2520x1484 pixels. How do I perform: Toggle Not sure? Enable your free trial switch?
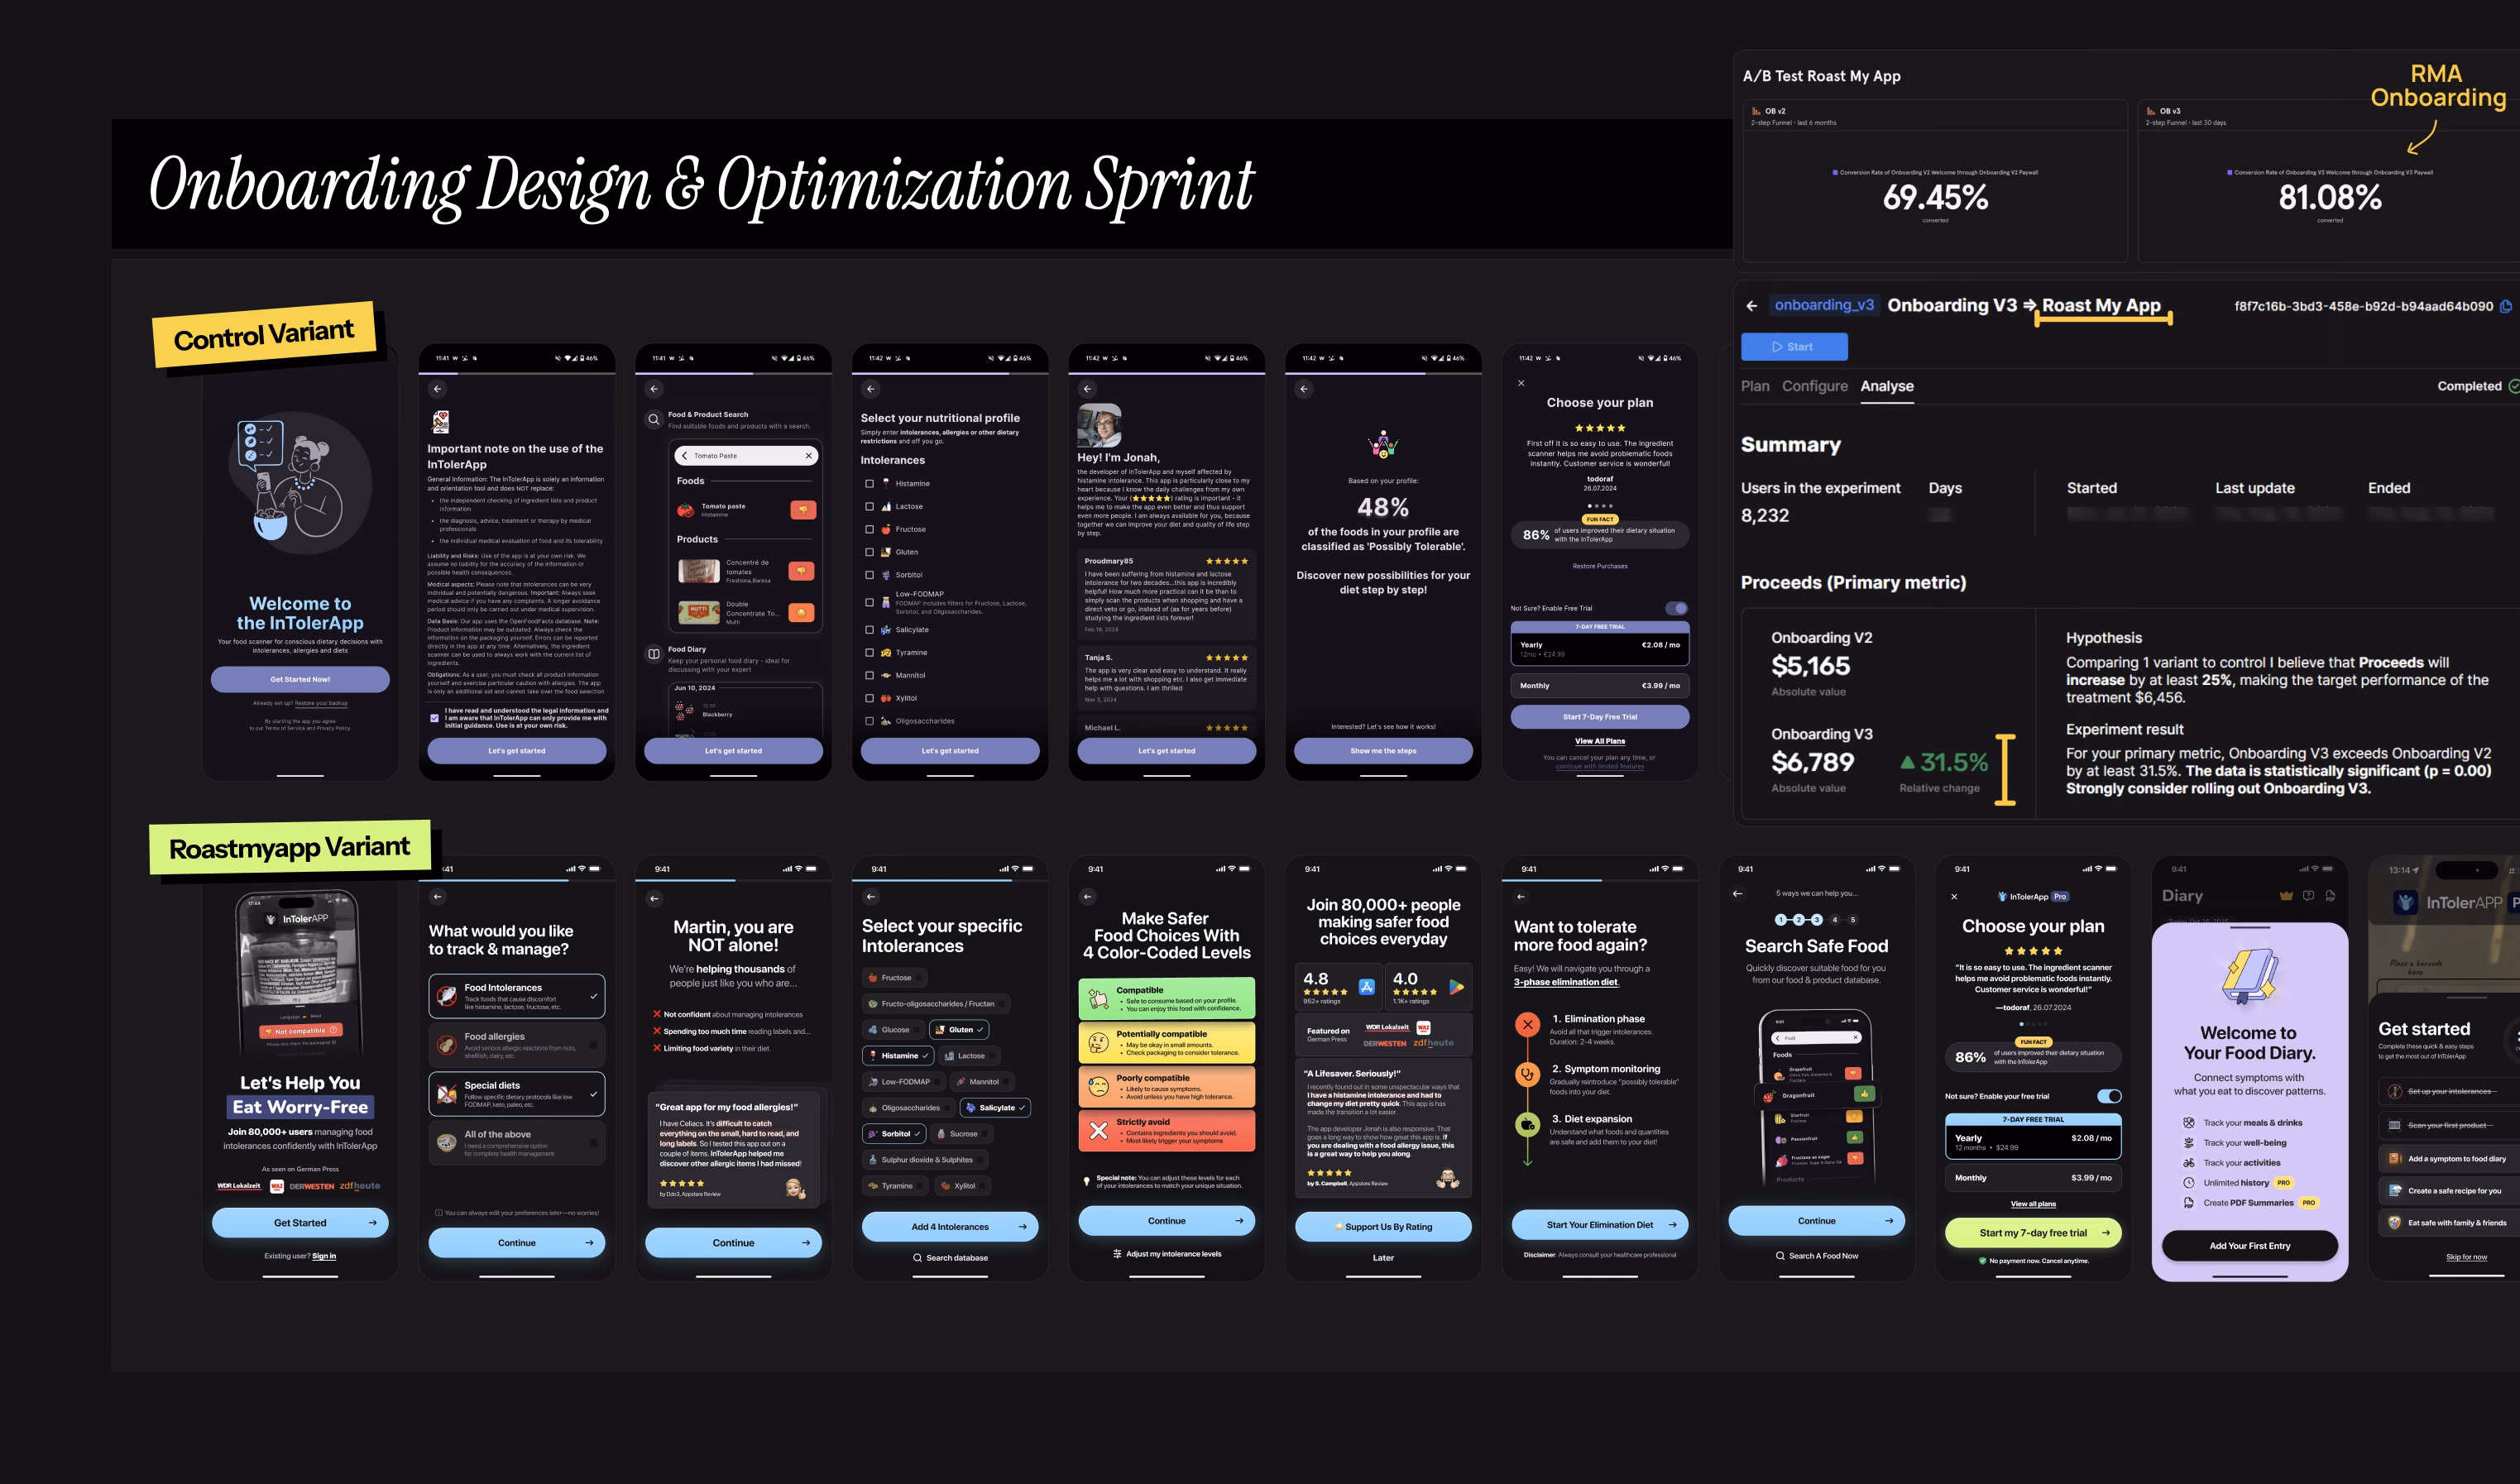2109,1096
